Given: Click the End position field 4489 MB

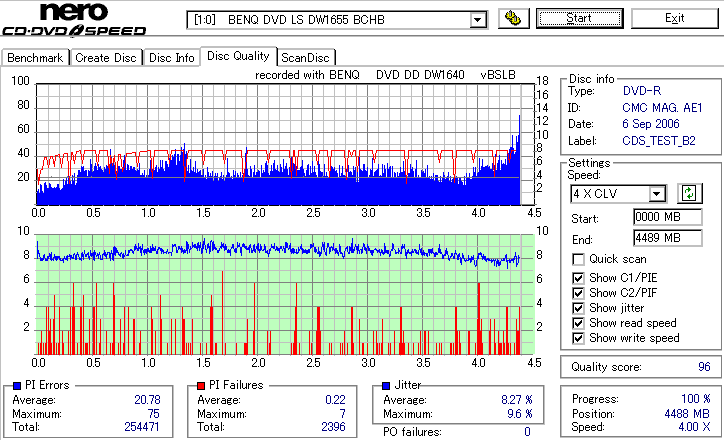Looking at the screenshot, I should click(668, 238).
